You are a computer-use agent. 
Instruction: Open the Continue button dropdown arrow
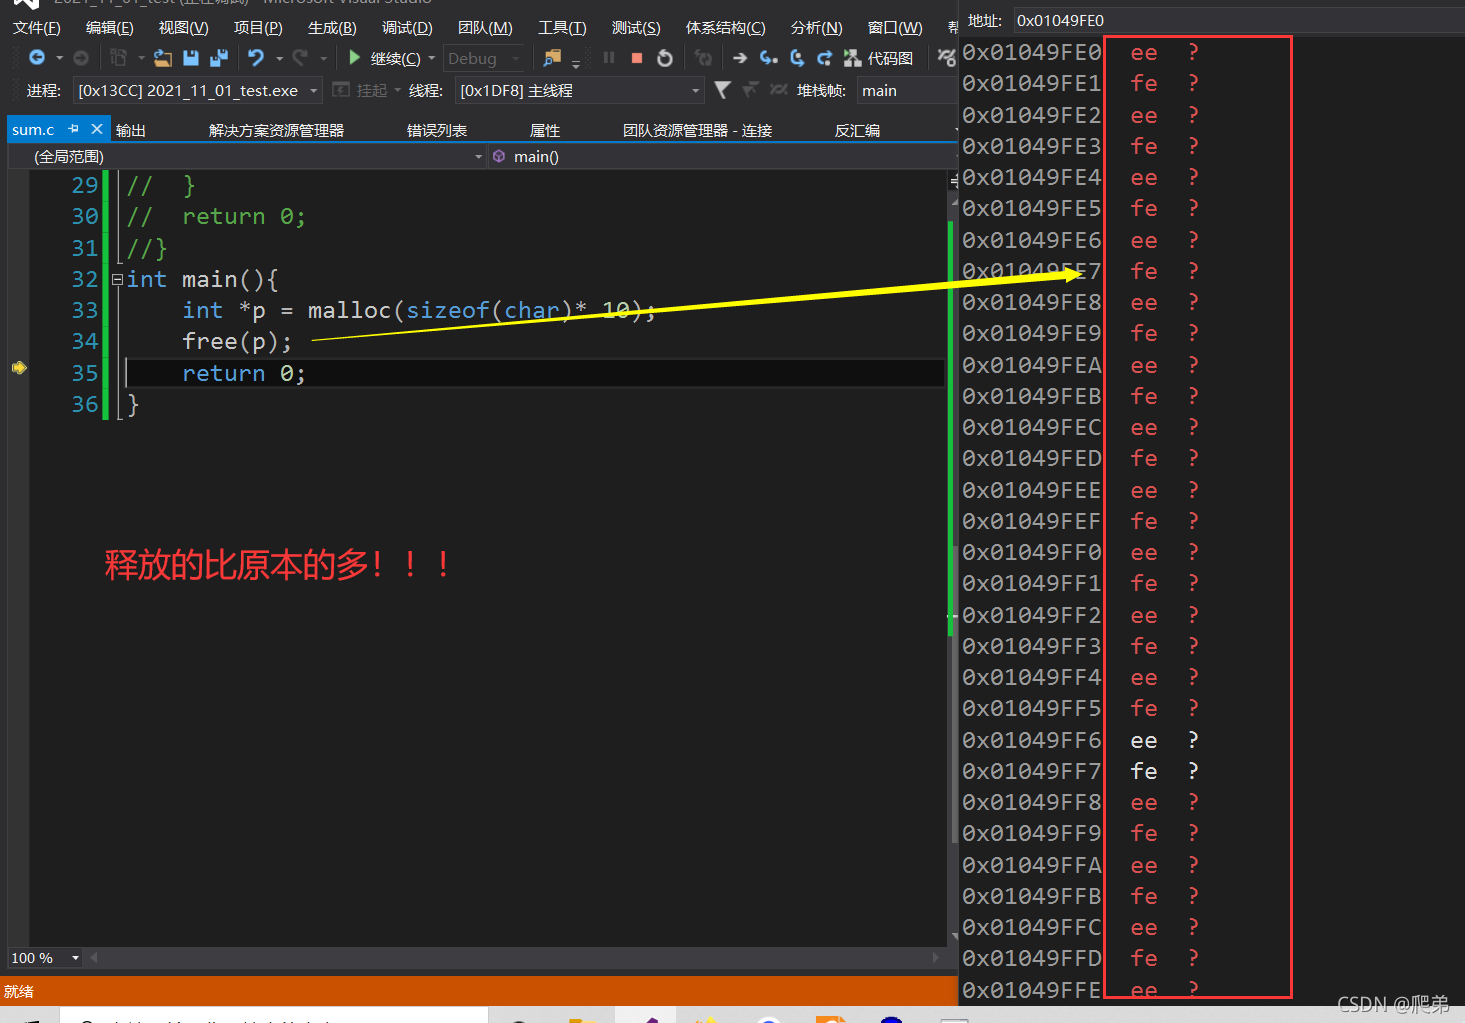(x=432, y=58)
